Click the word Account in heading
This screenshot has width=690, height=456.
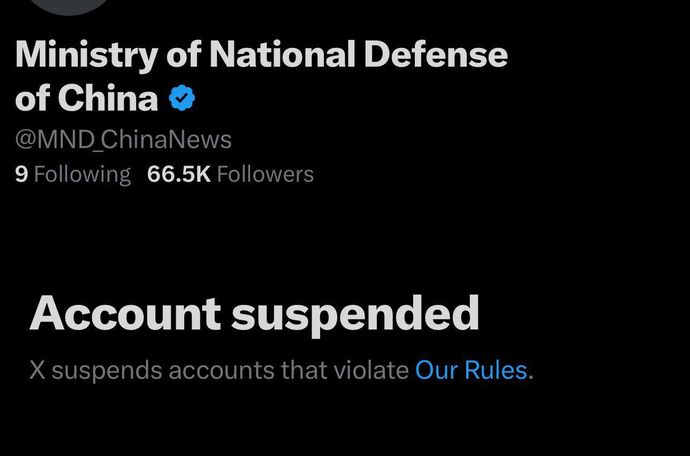click(125, 314)
